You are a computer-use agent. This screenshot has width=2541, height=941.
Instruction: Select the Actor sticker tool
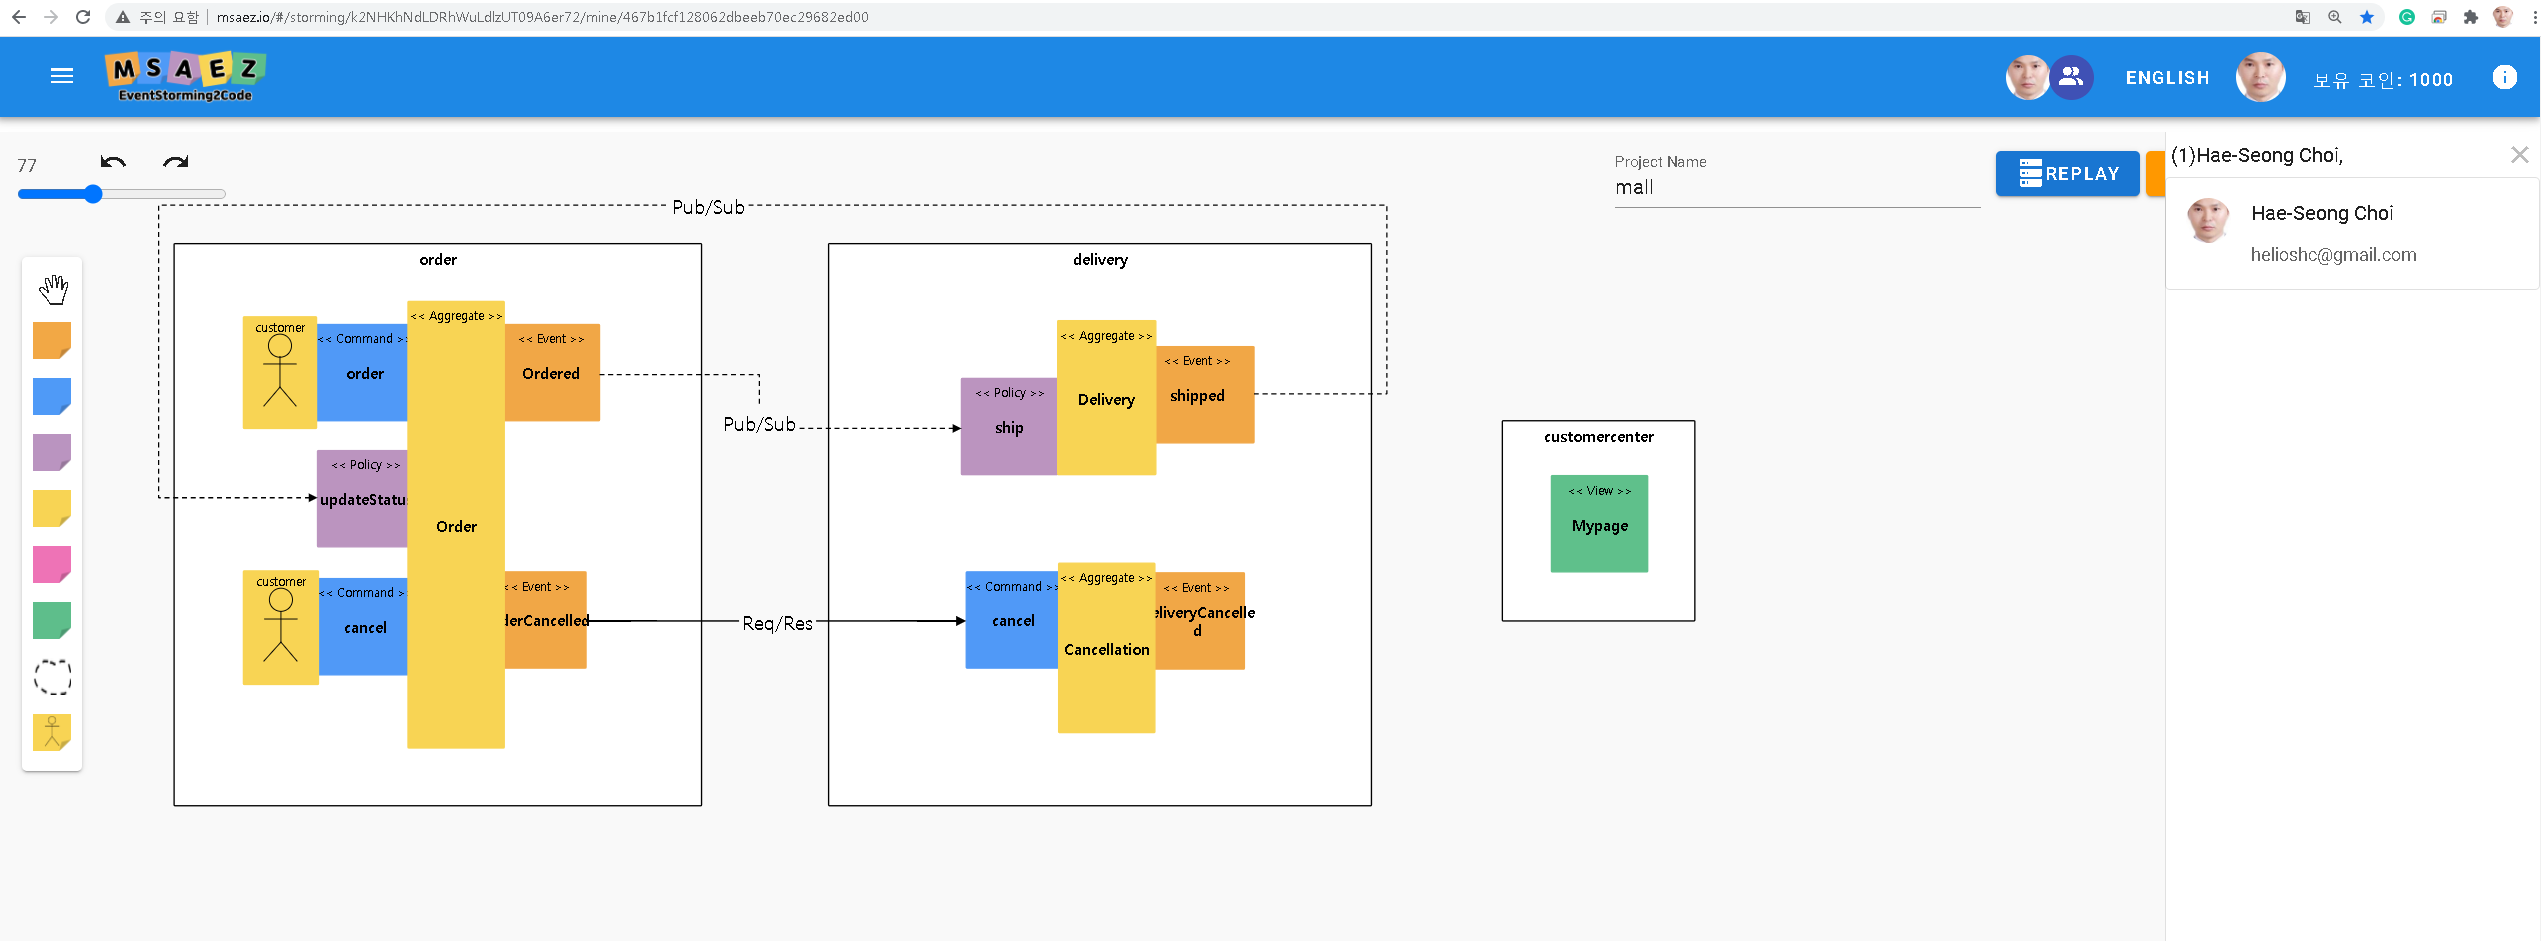52,732
